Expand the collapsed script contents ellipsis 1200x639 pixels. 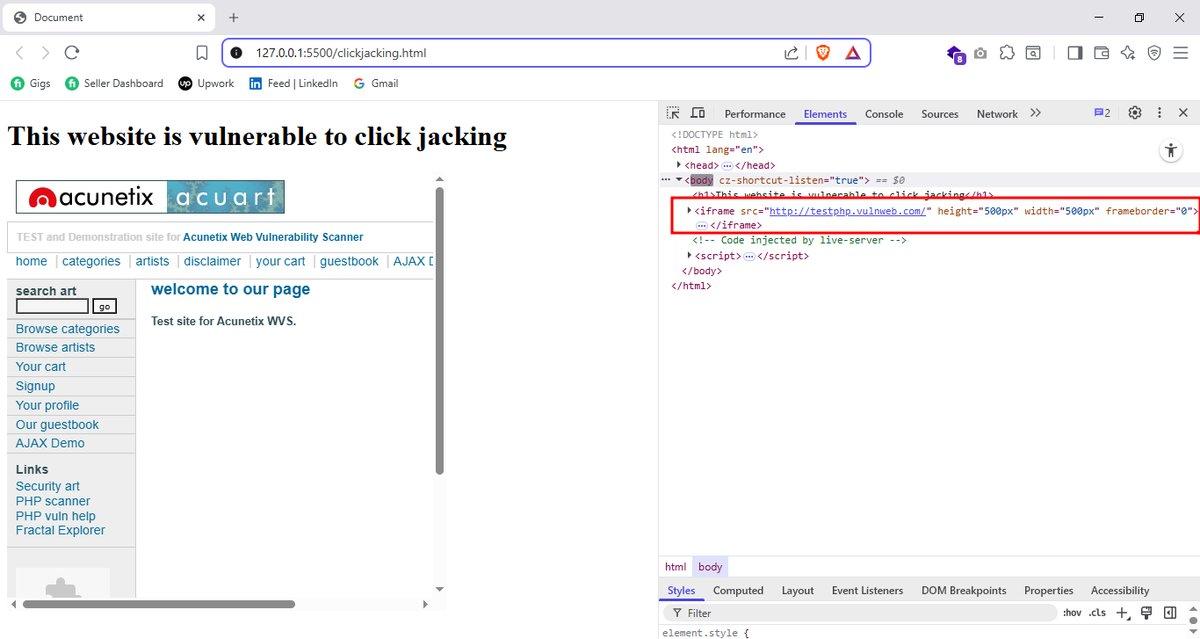click(749, 256)
